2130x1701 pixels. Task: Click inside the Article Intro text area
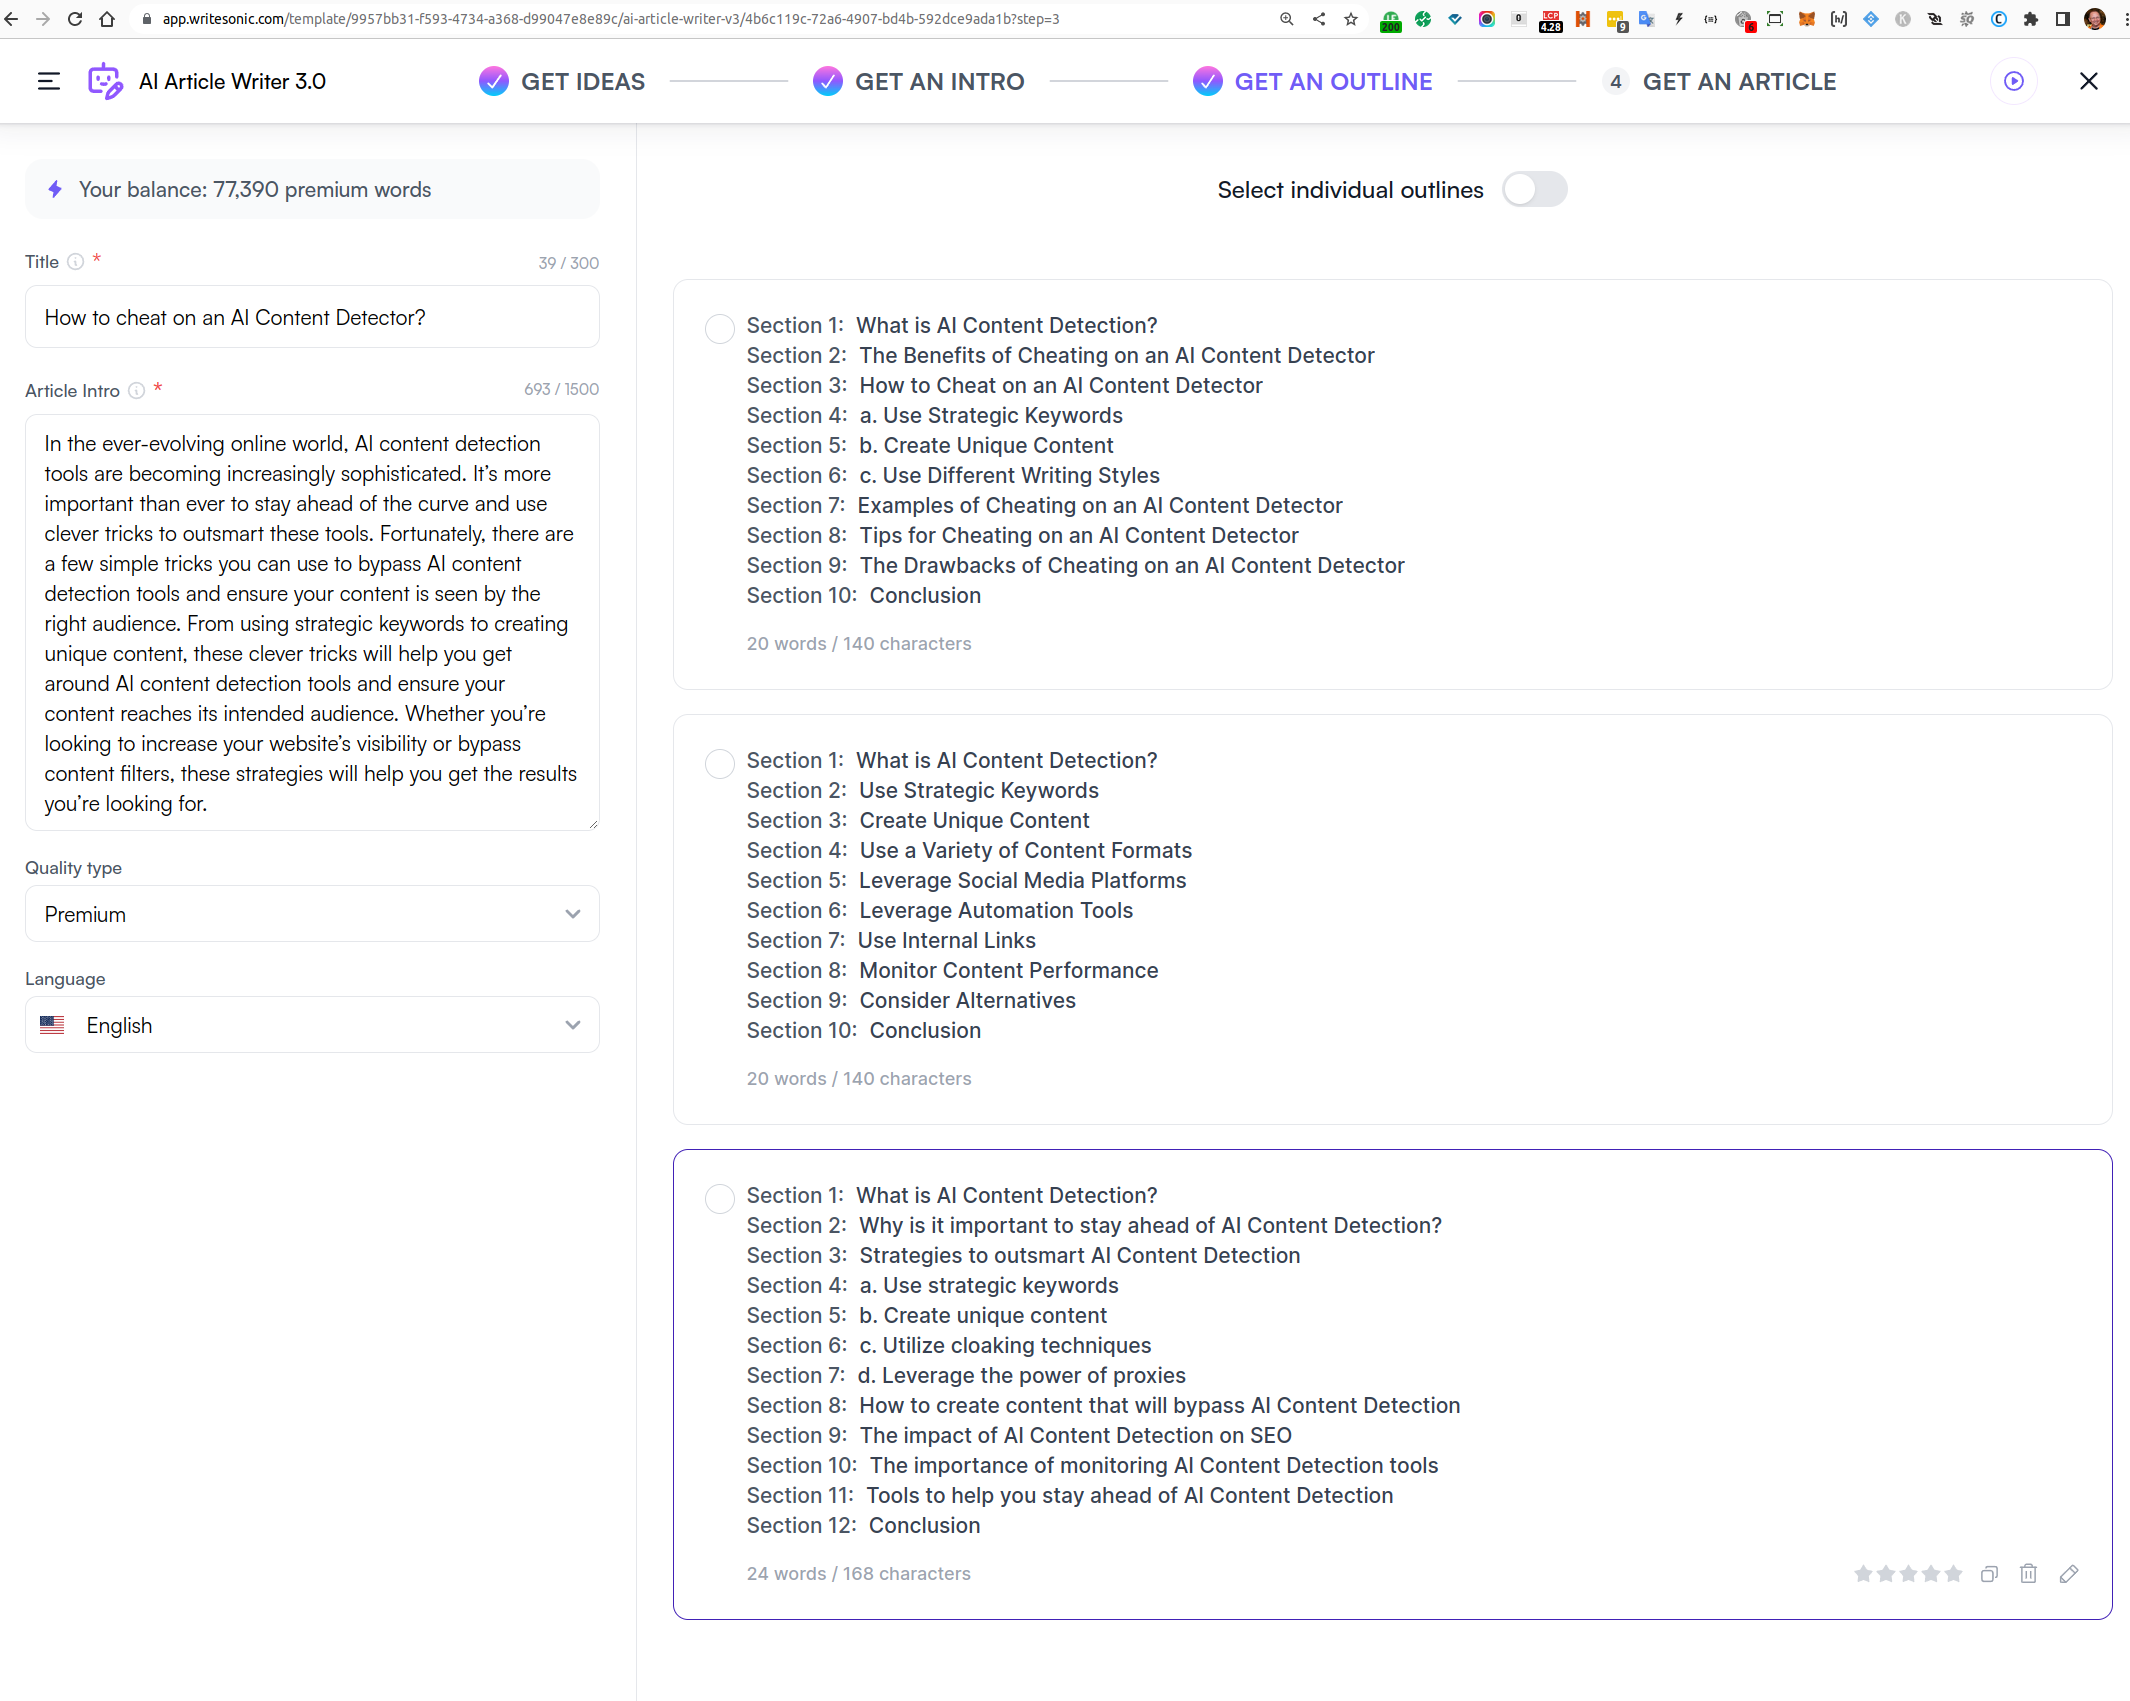click(312, 620)
